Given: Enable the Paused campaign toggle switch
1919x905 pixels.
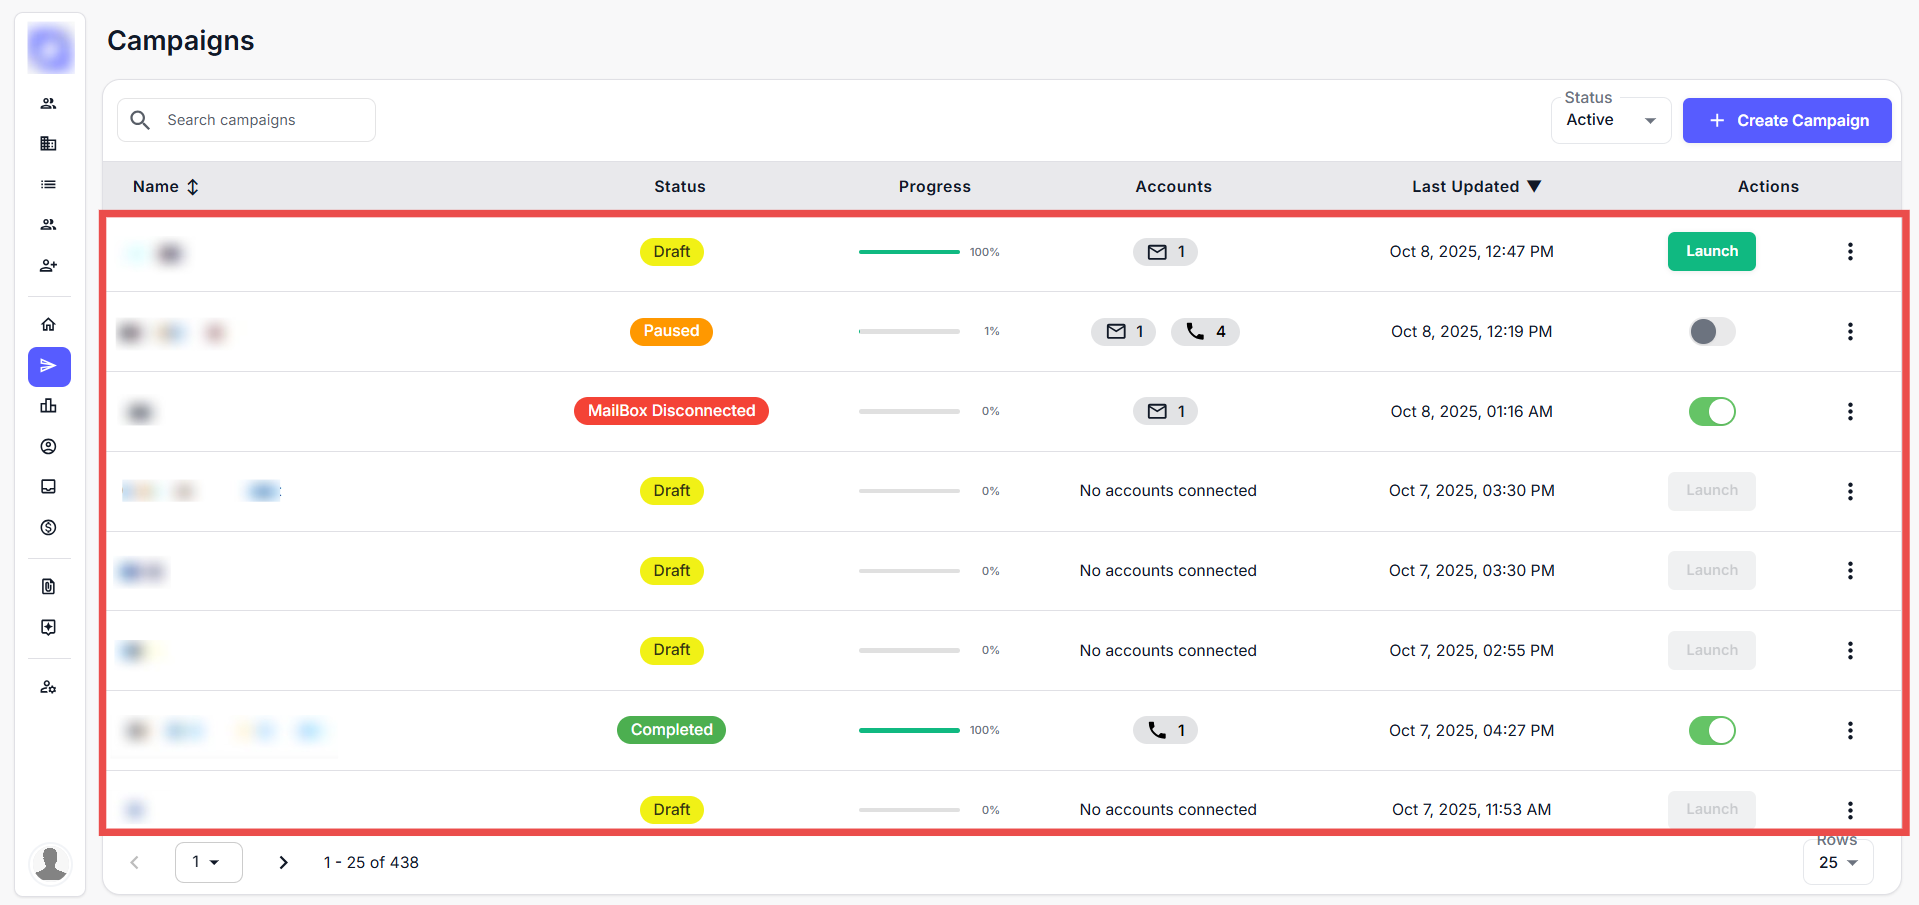Looking at the screenshot, I should (x=1711, y=332).
